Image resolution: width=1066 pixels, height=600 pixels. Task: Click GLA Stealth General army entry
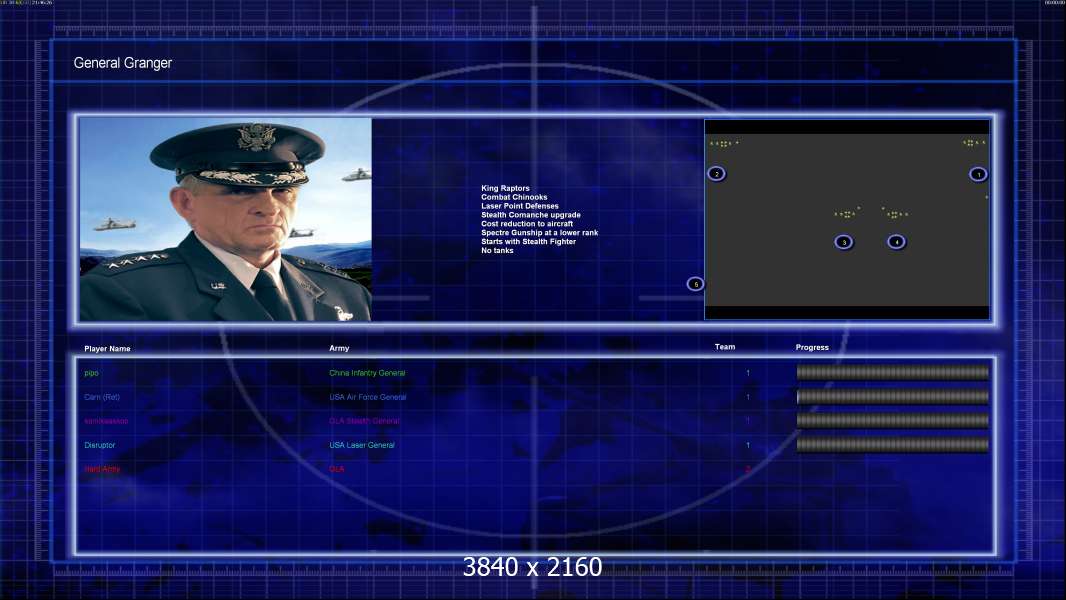click(364, 421)
